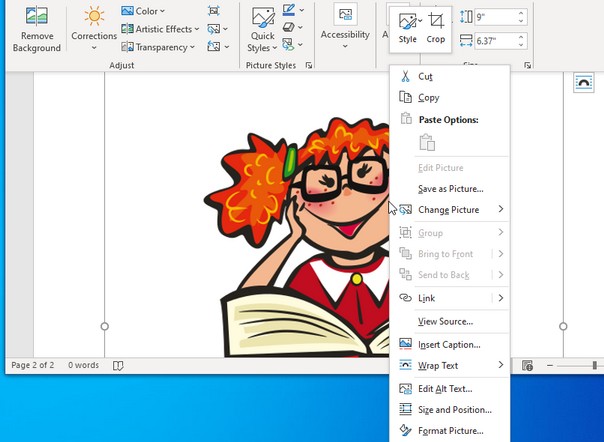This screenshot has width=604, height=442.
Task: Open the Wrap Text submenu
Action: pos(450,365)
